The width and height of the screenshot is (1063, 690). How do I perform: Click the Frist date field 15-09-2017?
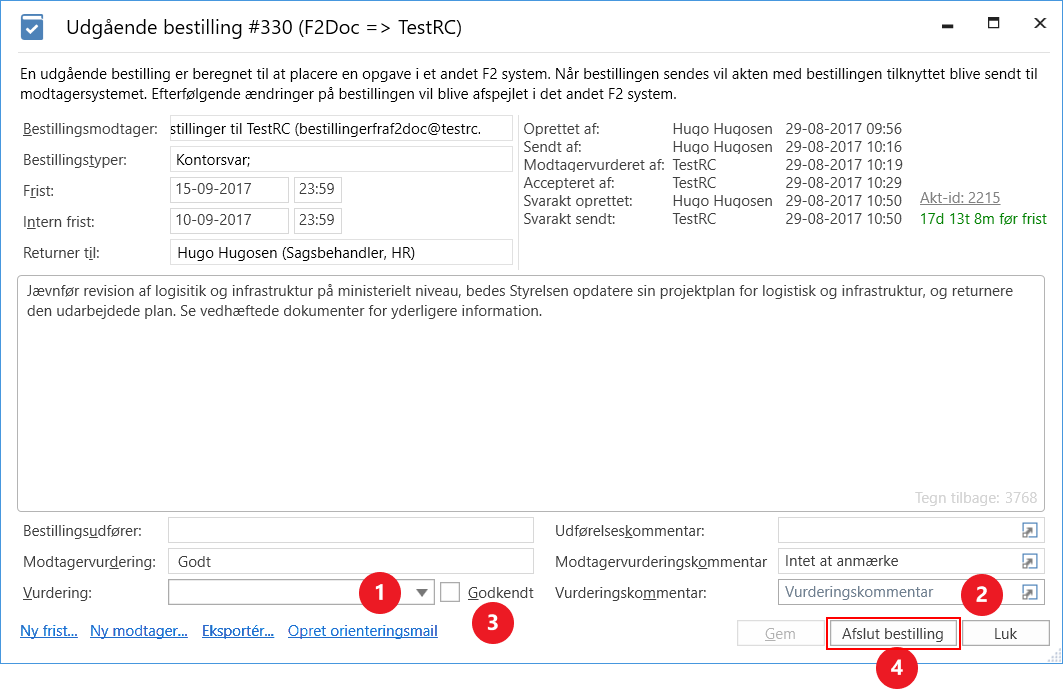pyautogui.click(x=228, y=189)
